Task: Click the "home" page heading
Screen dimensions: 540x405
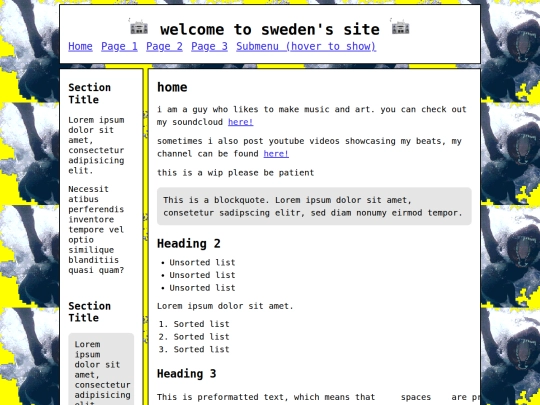Action: (x=172, y=87)
